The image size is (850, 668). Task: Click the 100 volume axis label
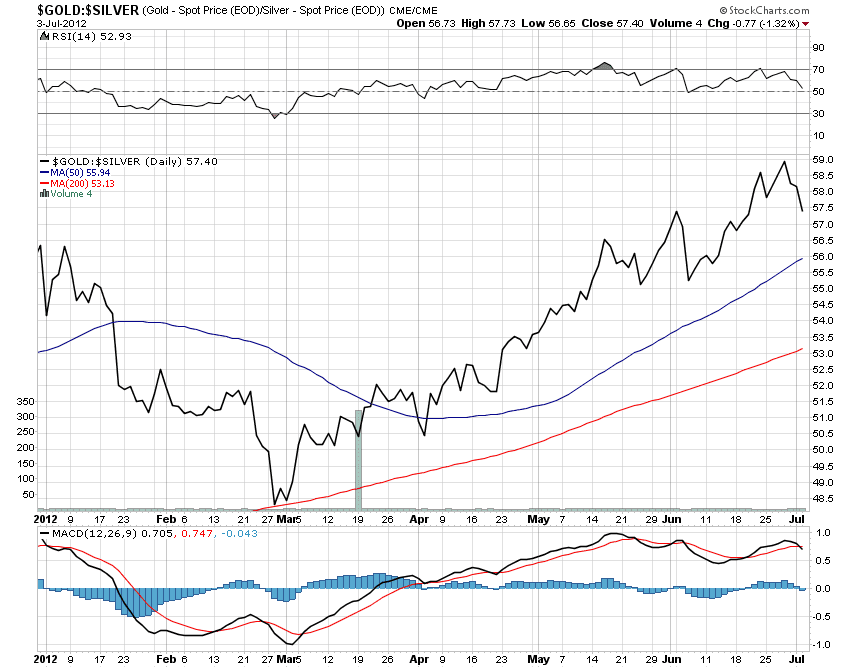(x=25, y=479)
